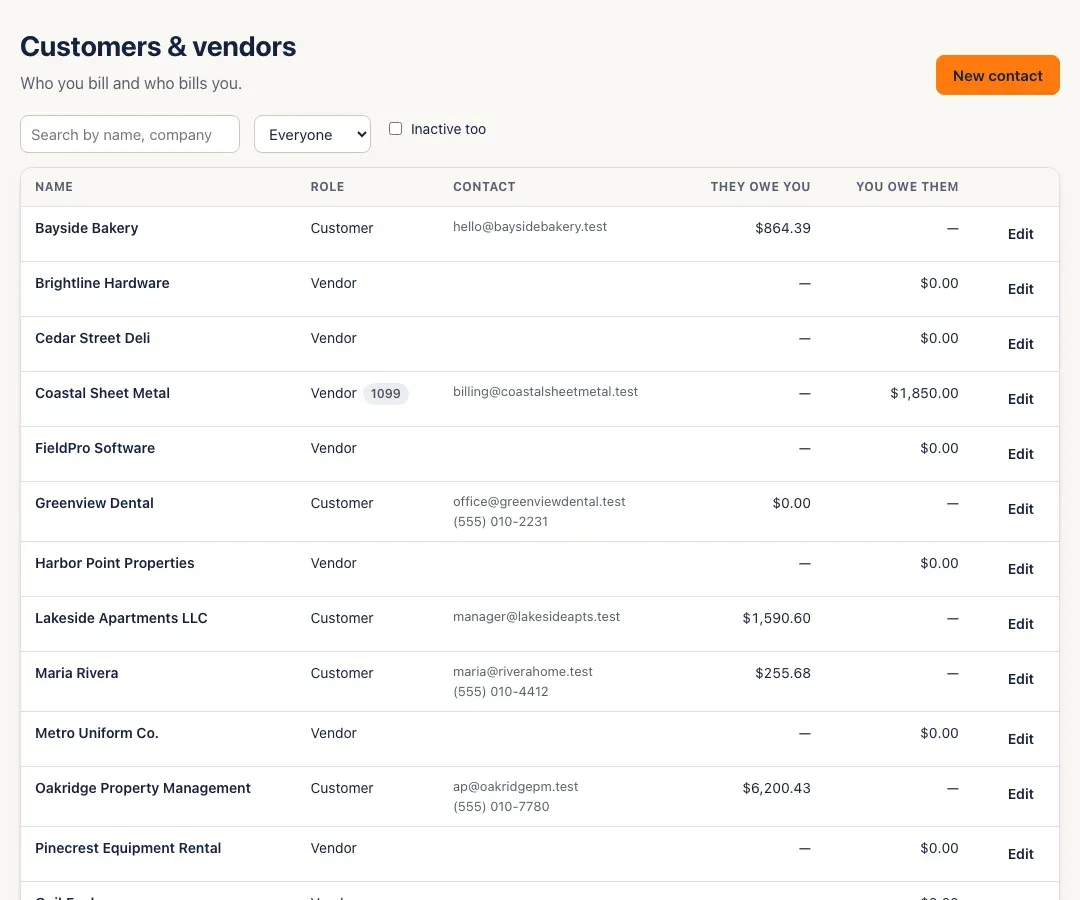Click billing@coastalsheetmetal.test email

(546, 392)
